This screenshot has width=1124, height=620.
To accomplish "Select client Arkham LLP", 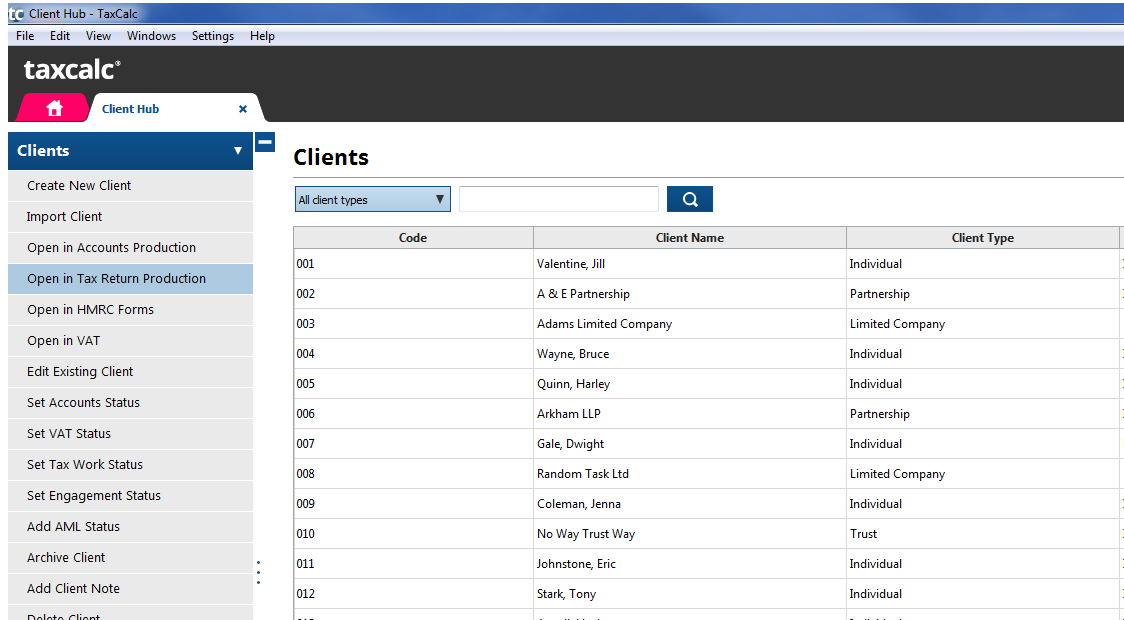I will 568,414.
